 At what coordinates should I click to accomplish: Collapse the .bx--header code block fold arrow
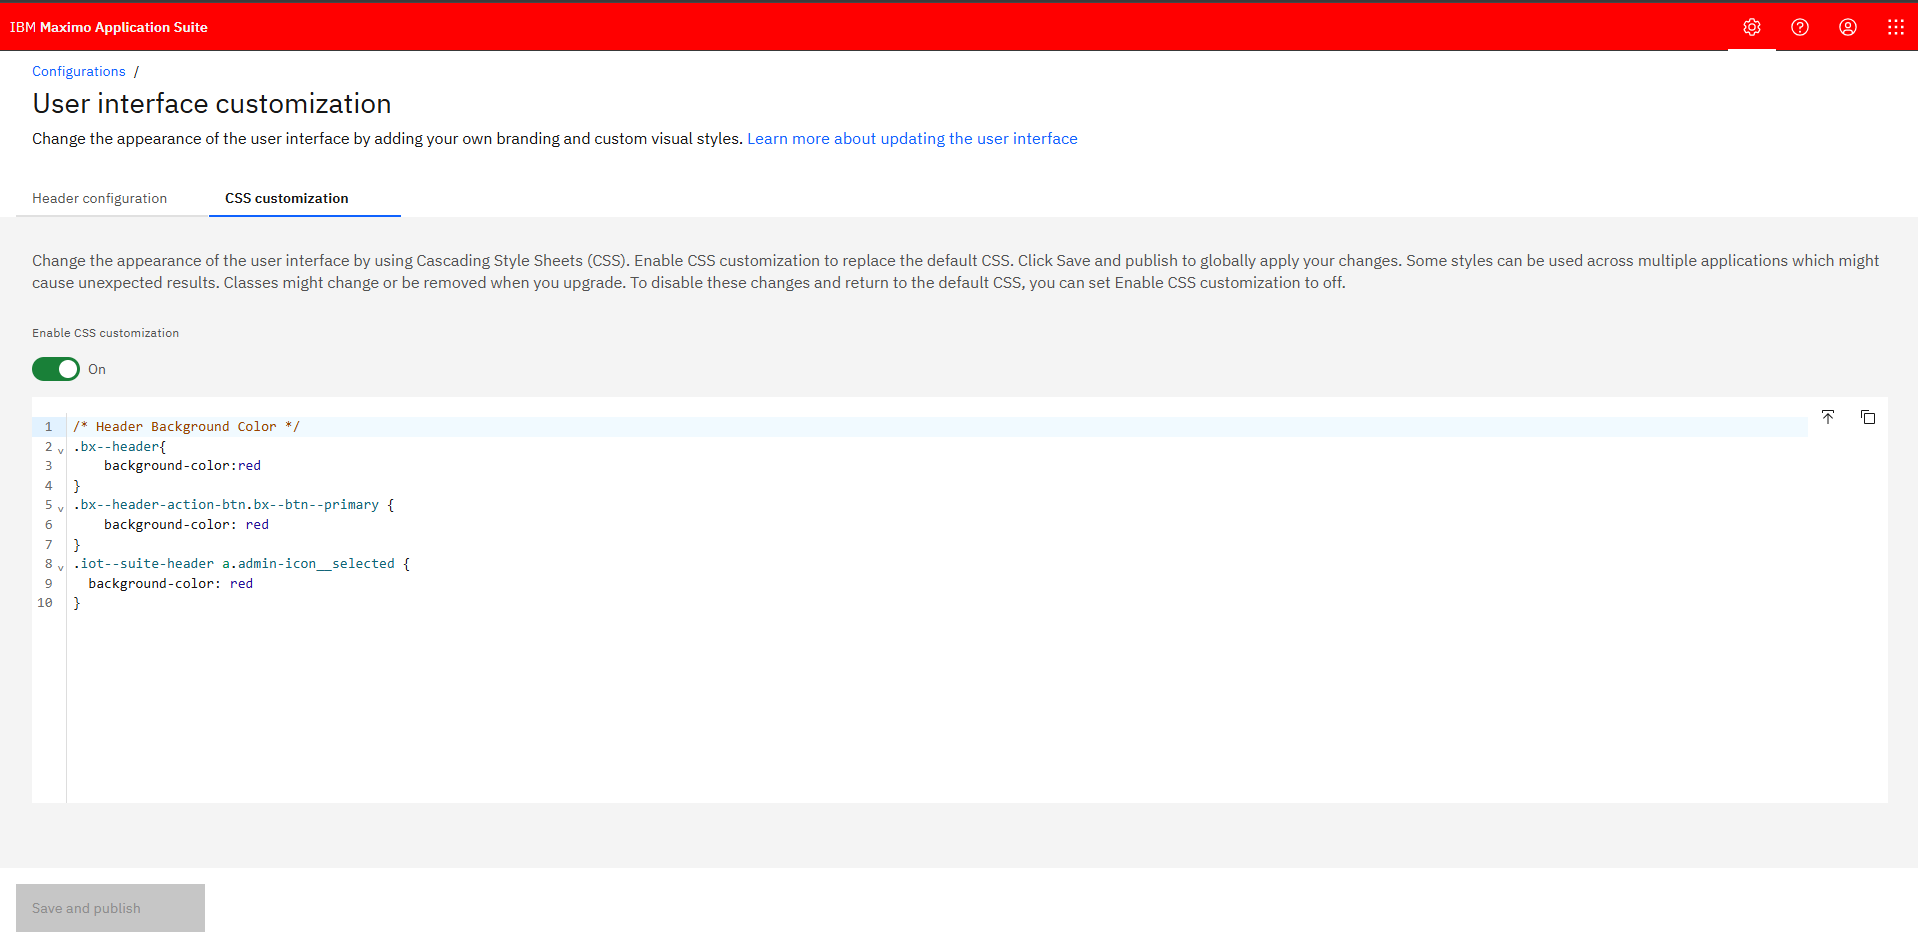pos(60,450)
